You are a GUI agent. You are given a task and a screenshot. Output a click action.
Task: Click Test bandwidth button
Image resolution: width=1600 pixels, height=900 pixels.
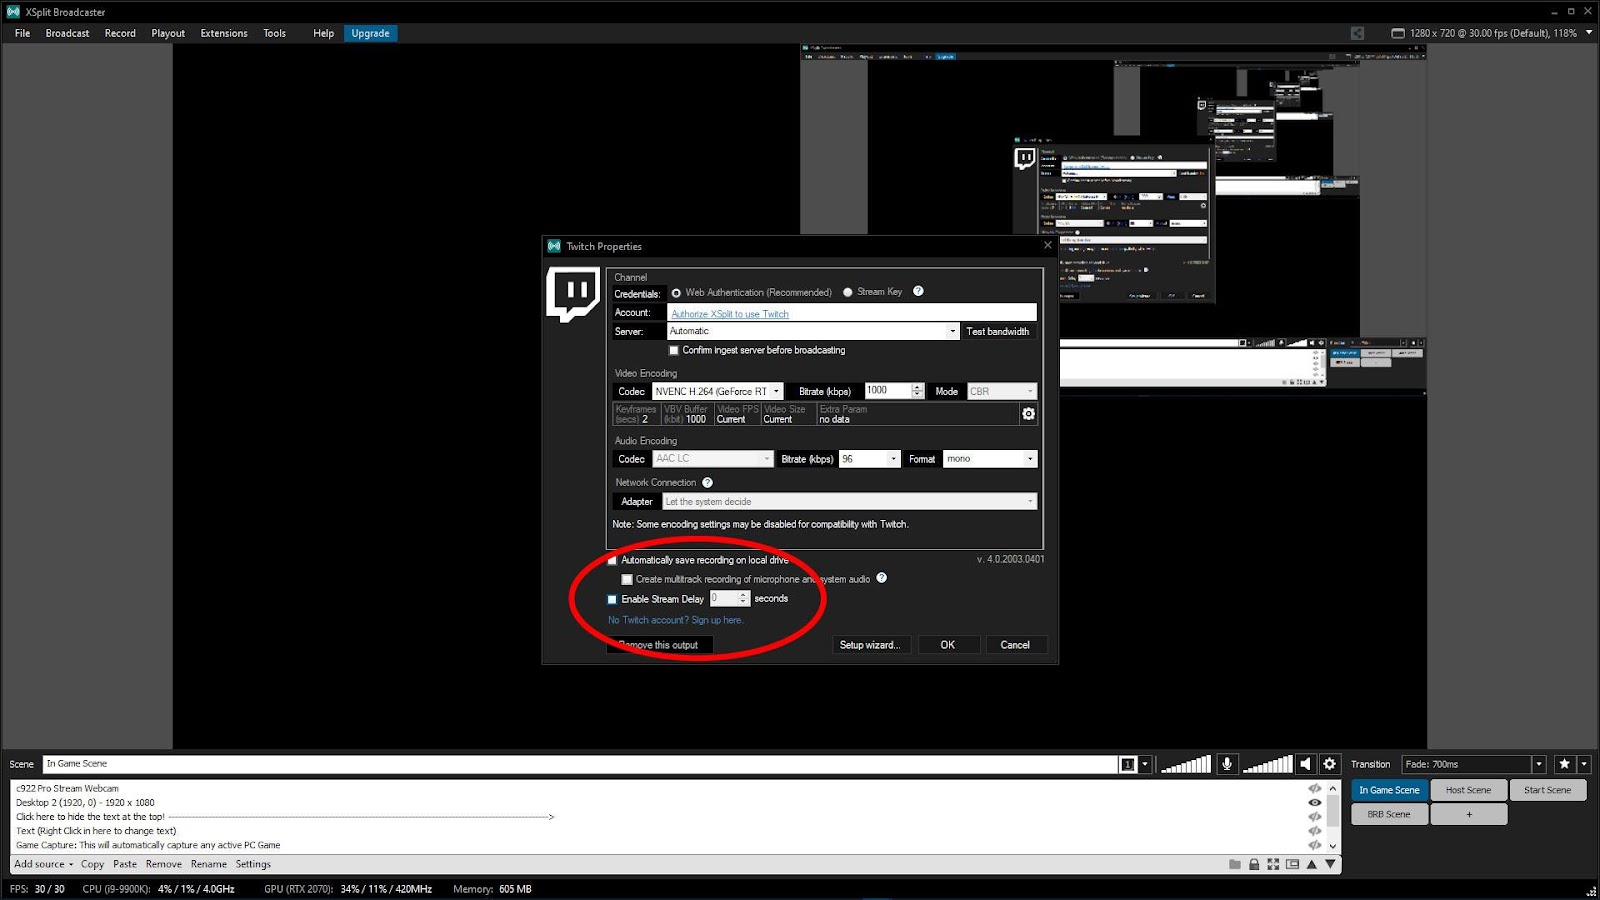click(997, 331)
